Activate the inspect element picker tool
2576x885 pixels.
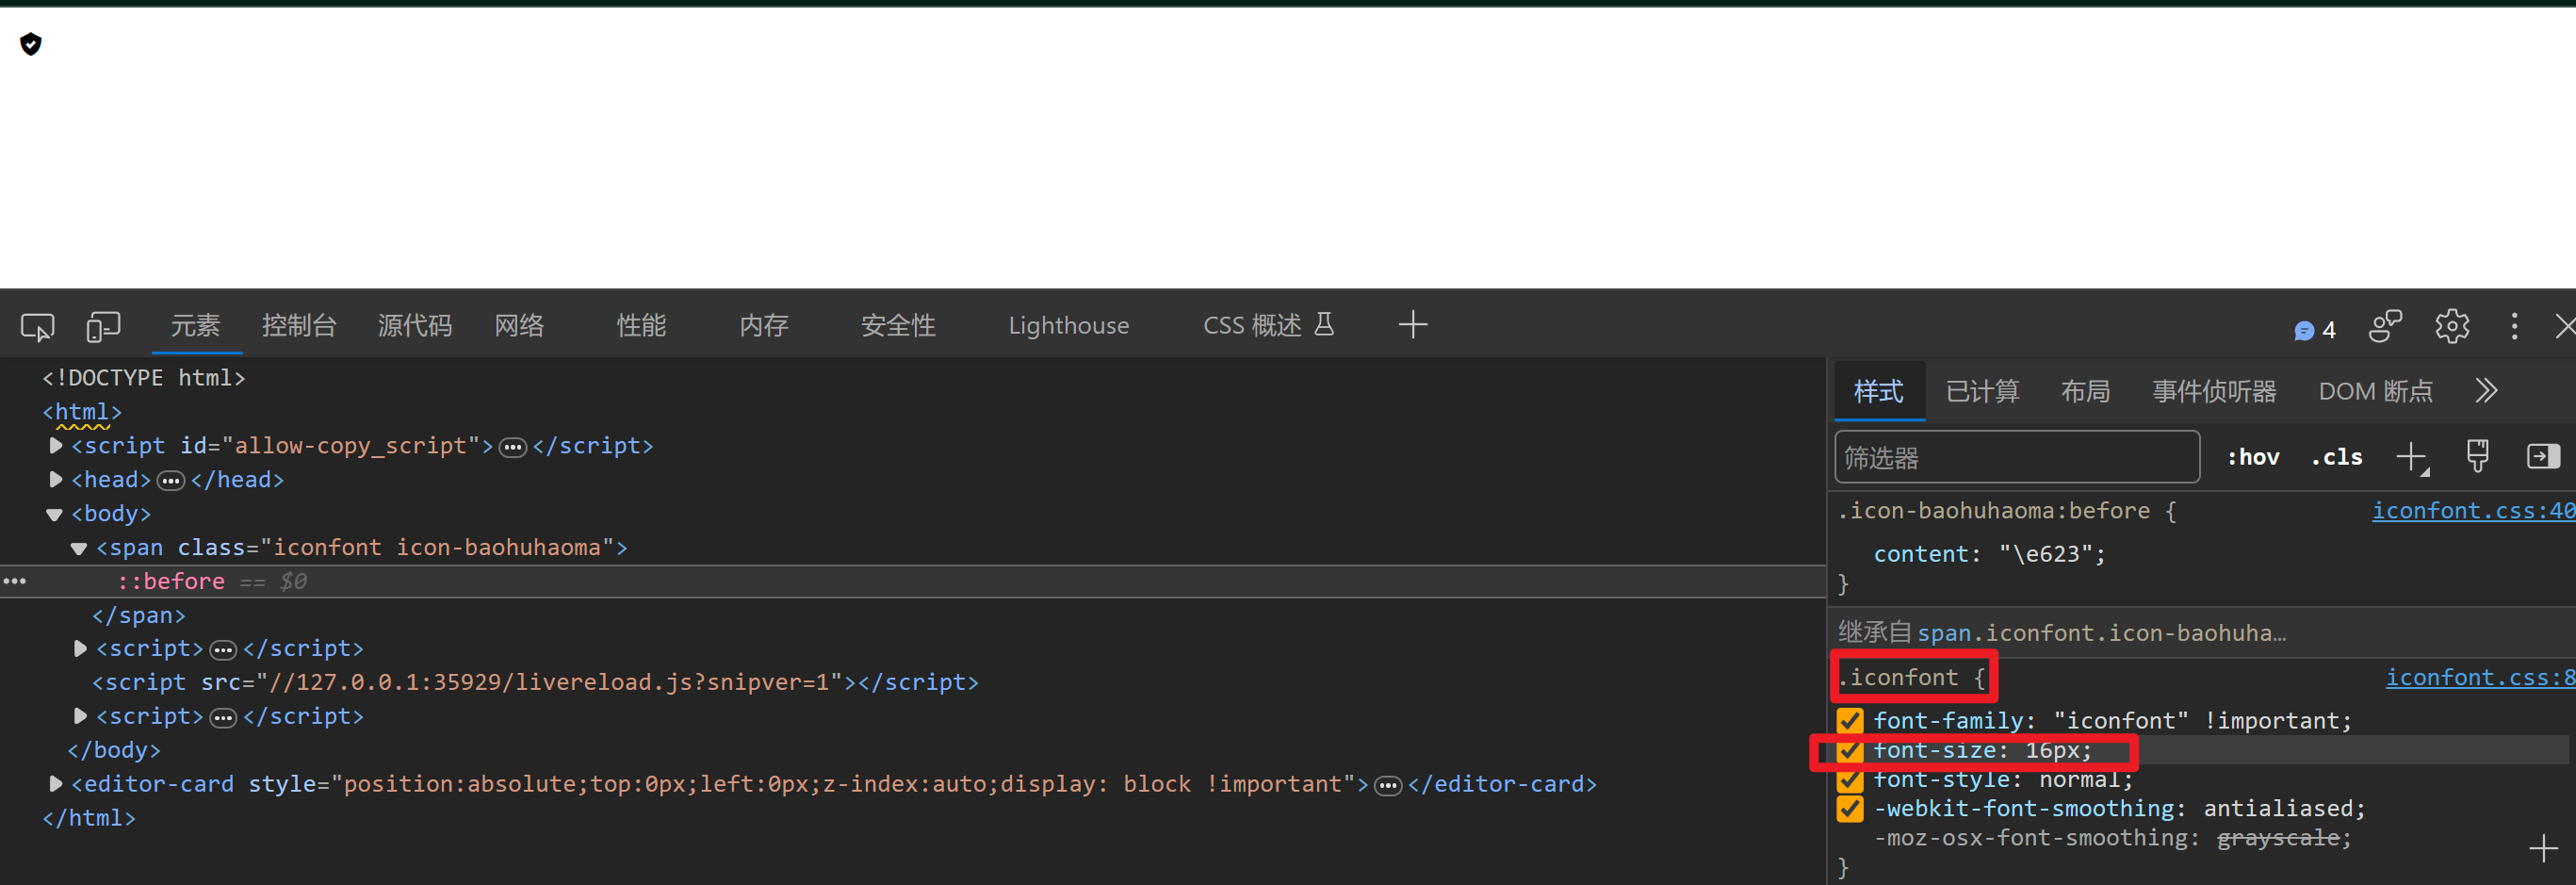(x=37, y=326)
